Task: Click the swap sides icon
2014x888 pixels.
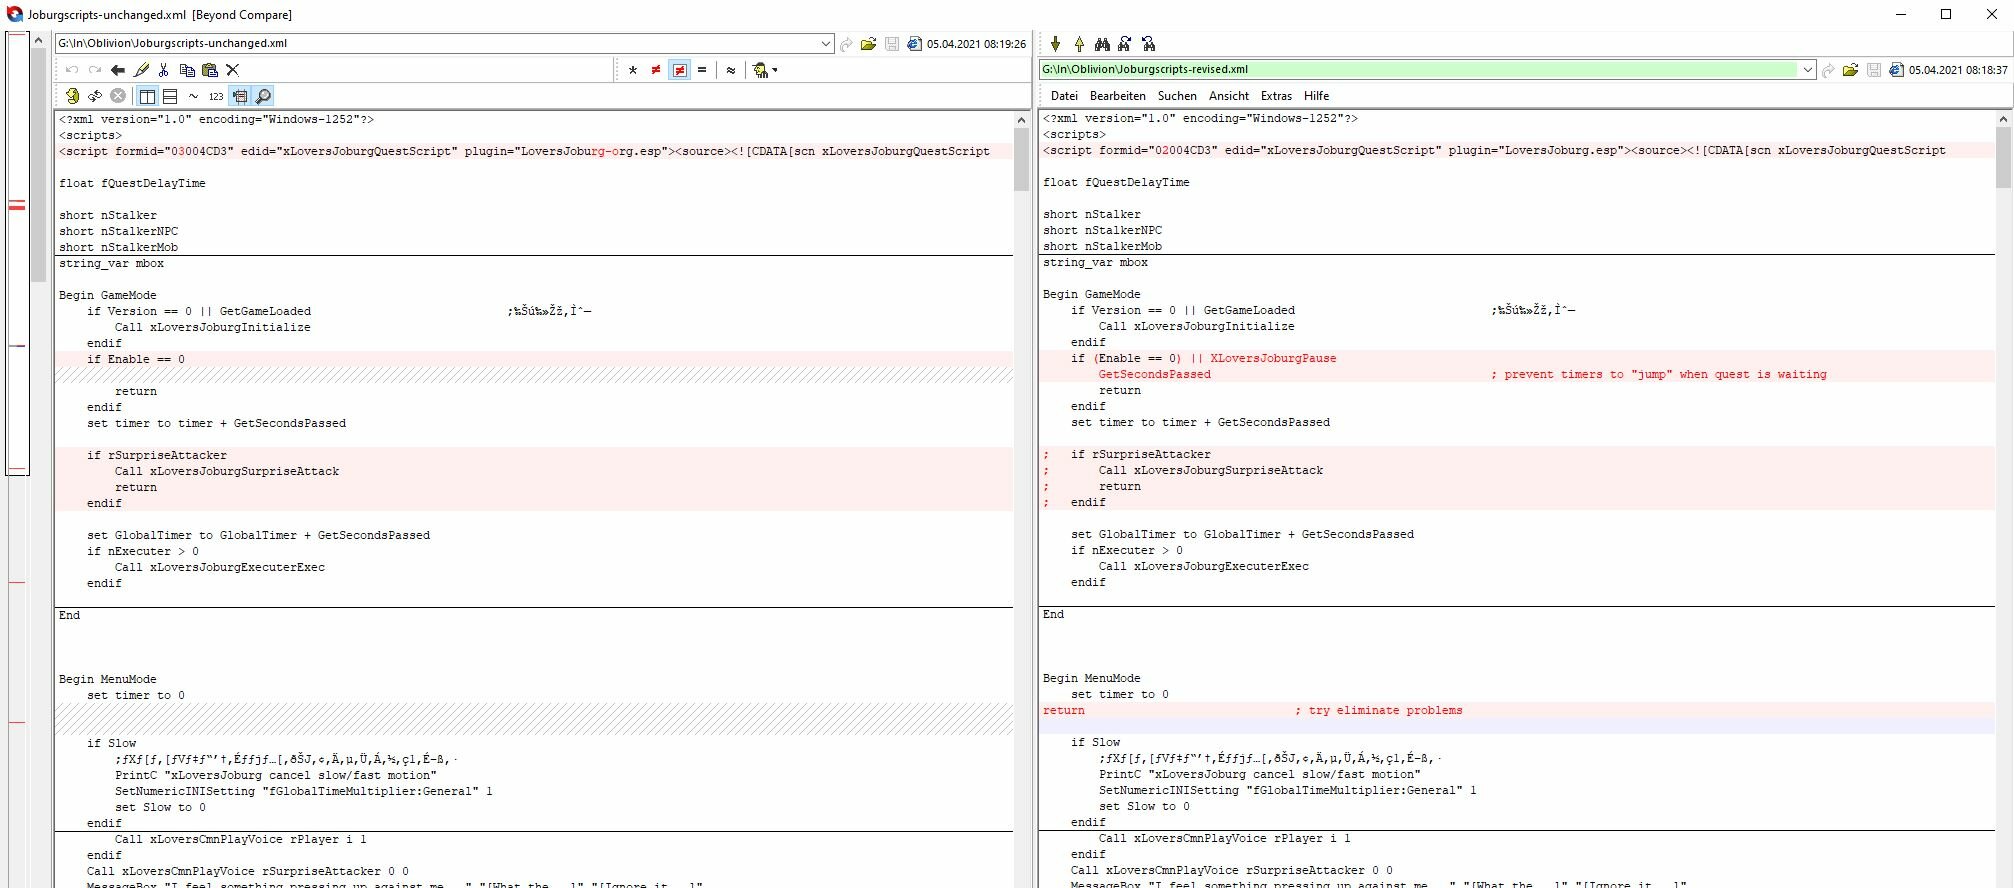Action: pos(95,96)
